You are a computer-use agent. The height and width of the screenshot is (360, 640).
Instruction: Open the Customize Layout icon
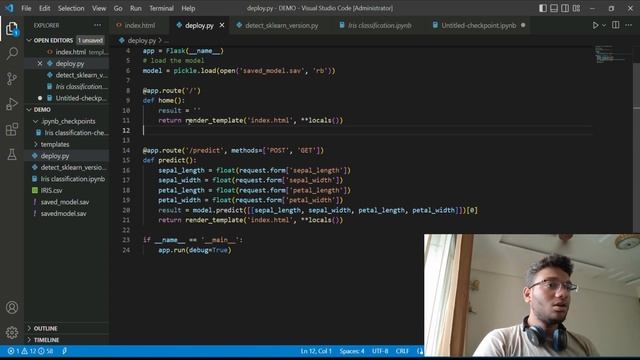576,8
